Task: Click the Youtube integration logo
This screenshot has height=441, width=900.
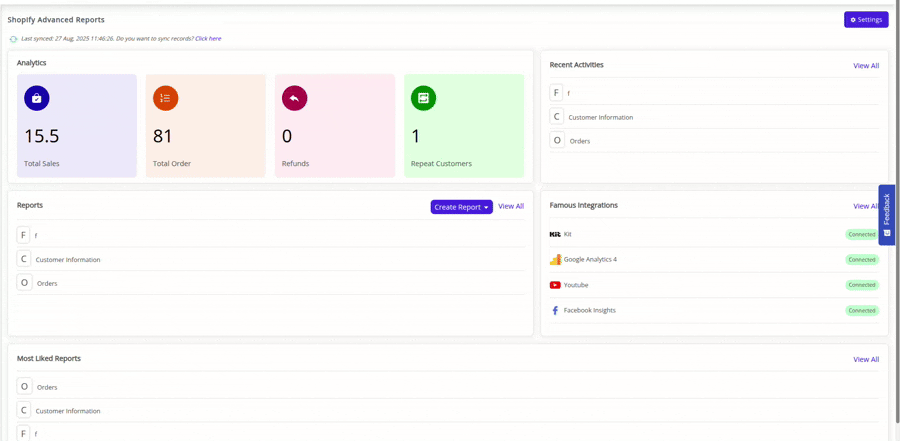Action: (x=555, y=285)
